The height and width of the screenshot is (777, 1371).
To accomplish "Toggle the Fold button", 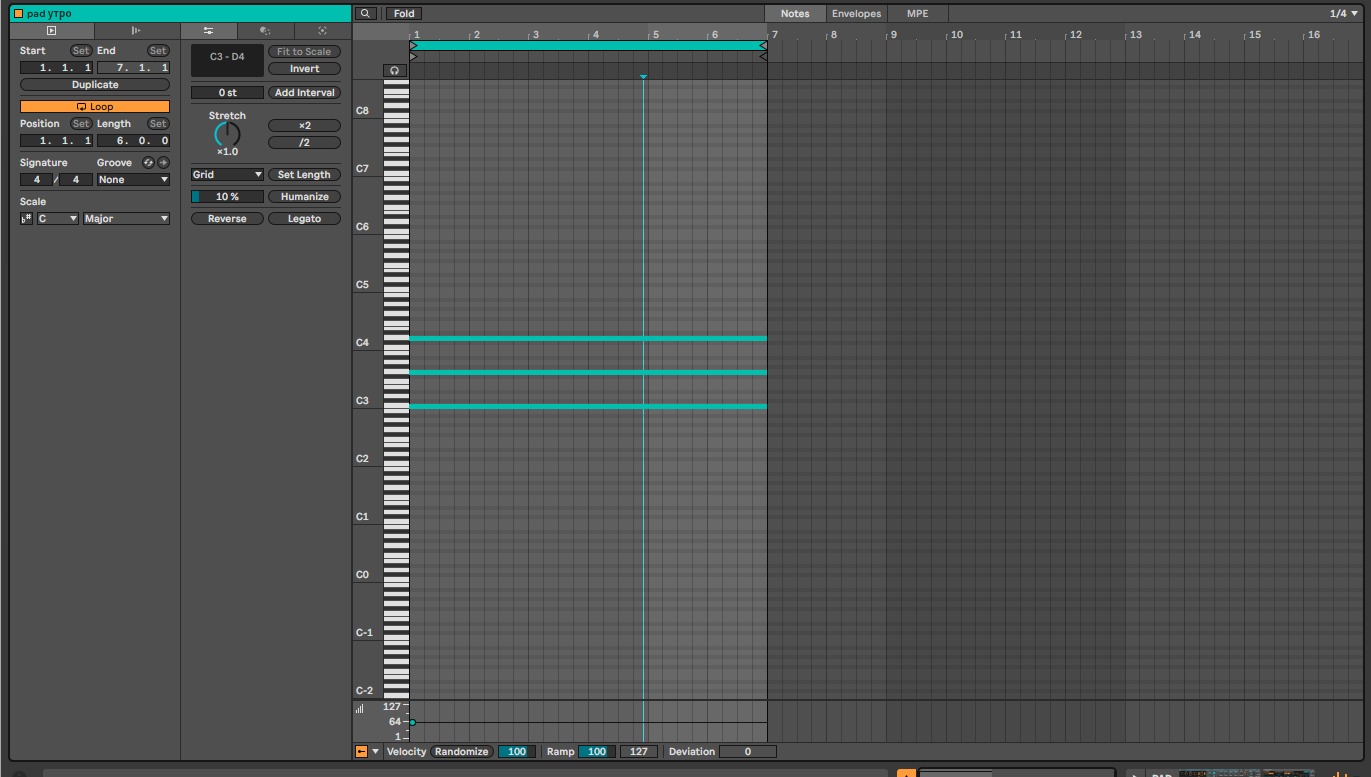I will pyautogui.click(x=404, y=14).
